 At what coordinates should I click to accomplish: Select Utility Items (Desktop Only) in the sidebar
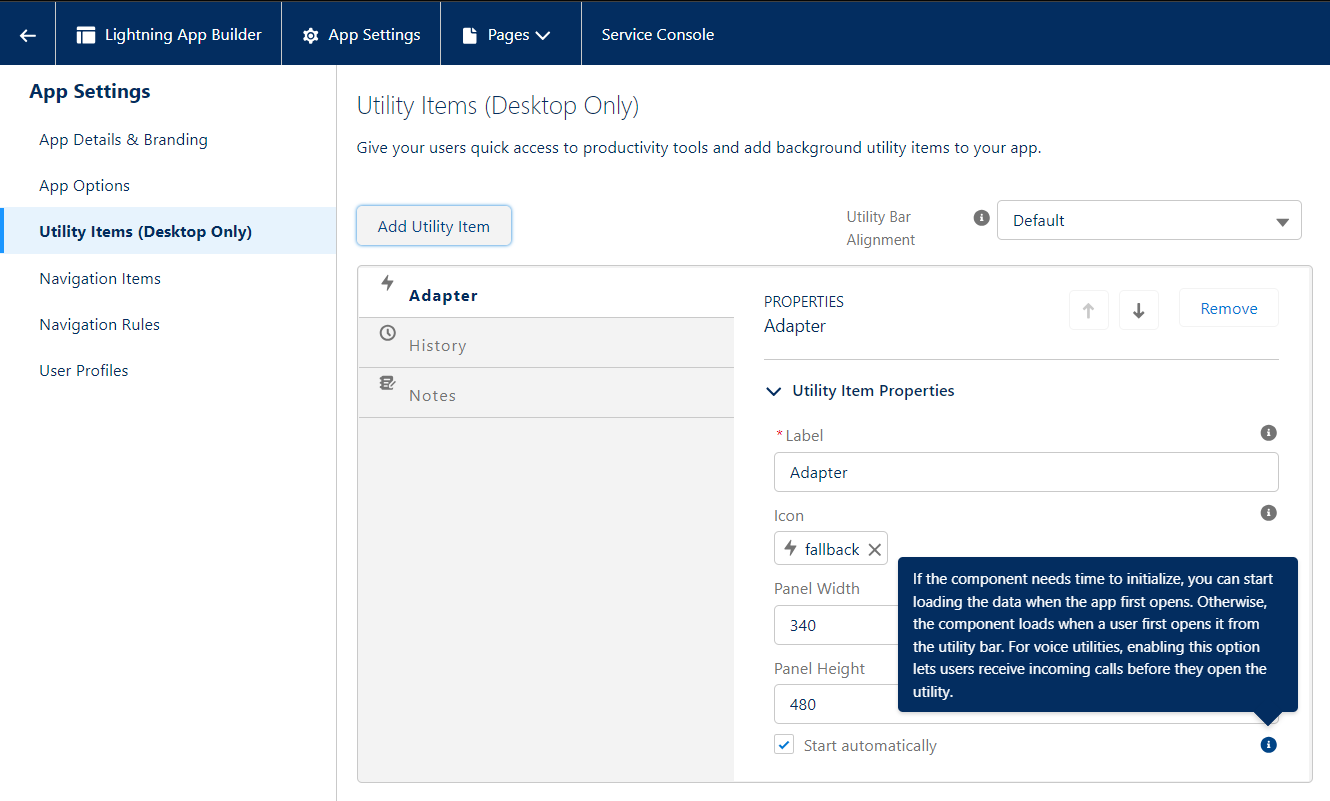coord(168,231)
